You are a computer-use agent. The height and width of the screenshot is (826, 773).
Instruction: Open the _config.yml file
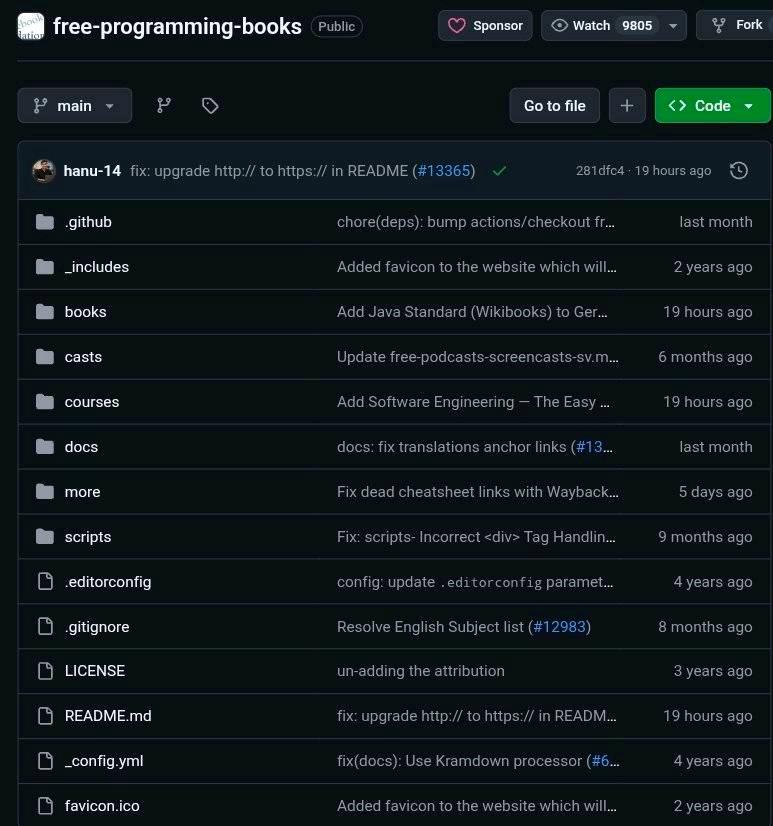[x=104, y=761]
